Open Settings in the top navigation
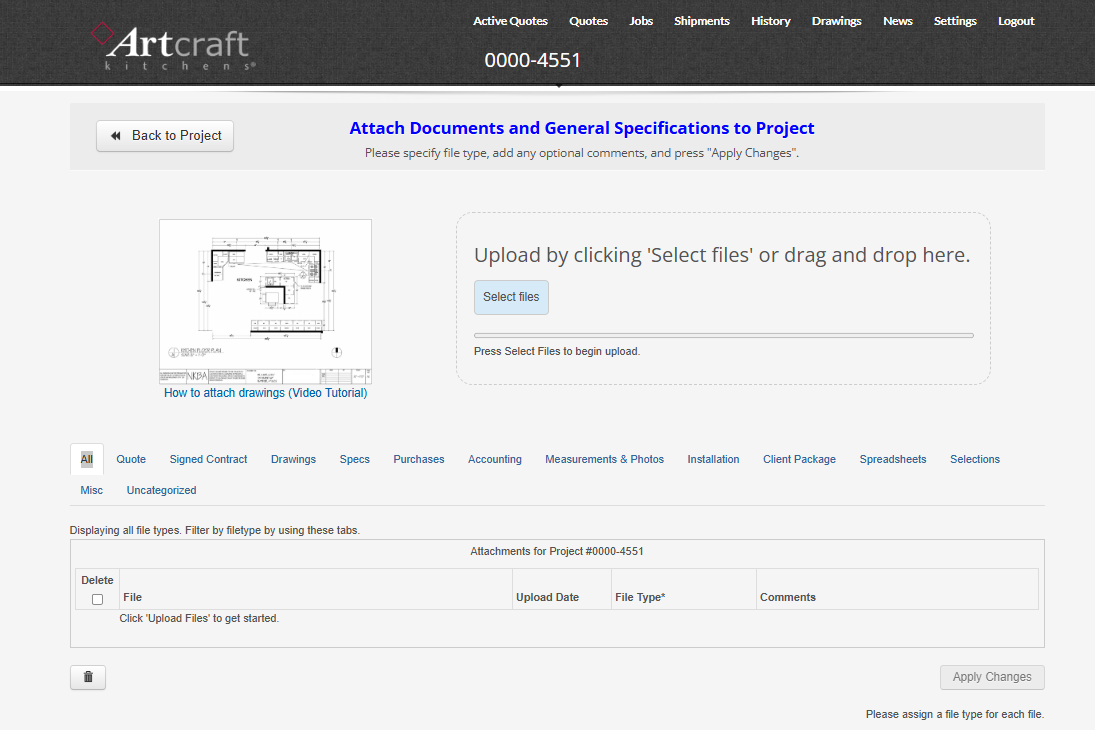Screen dimensions: 1095x730 point(955,21)
